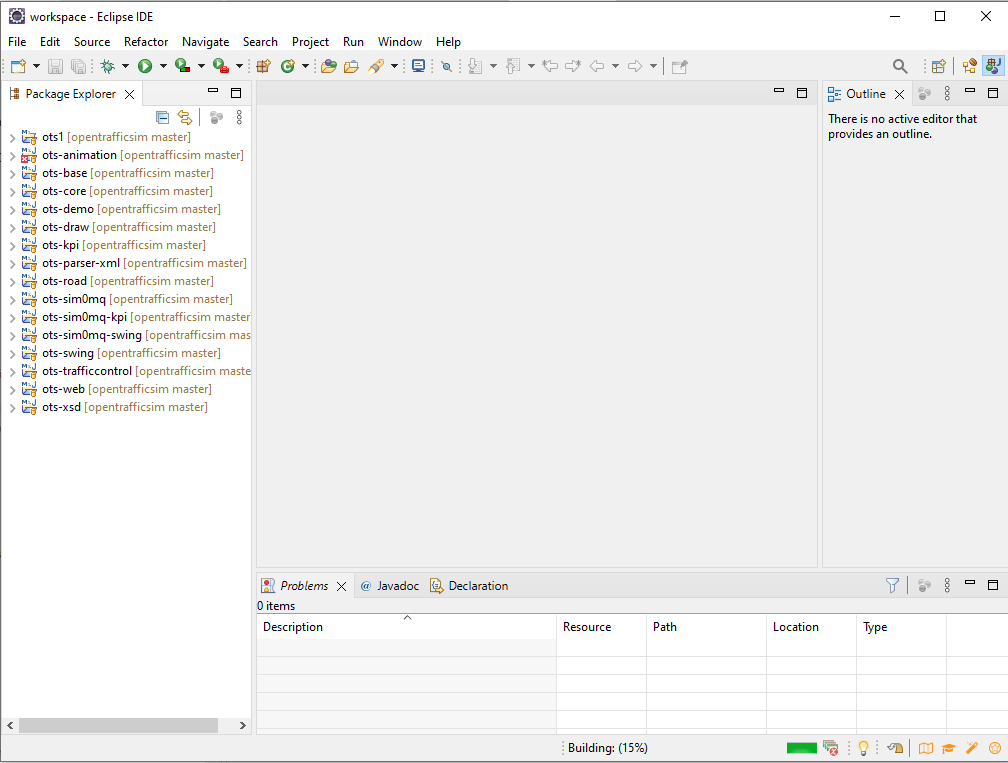Click the magnifier search icon at top right
Screen dimensions: 1008x763
tap(900, 66)
